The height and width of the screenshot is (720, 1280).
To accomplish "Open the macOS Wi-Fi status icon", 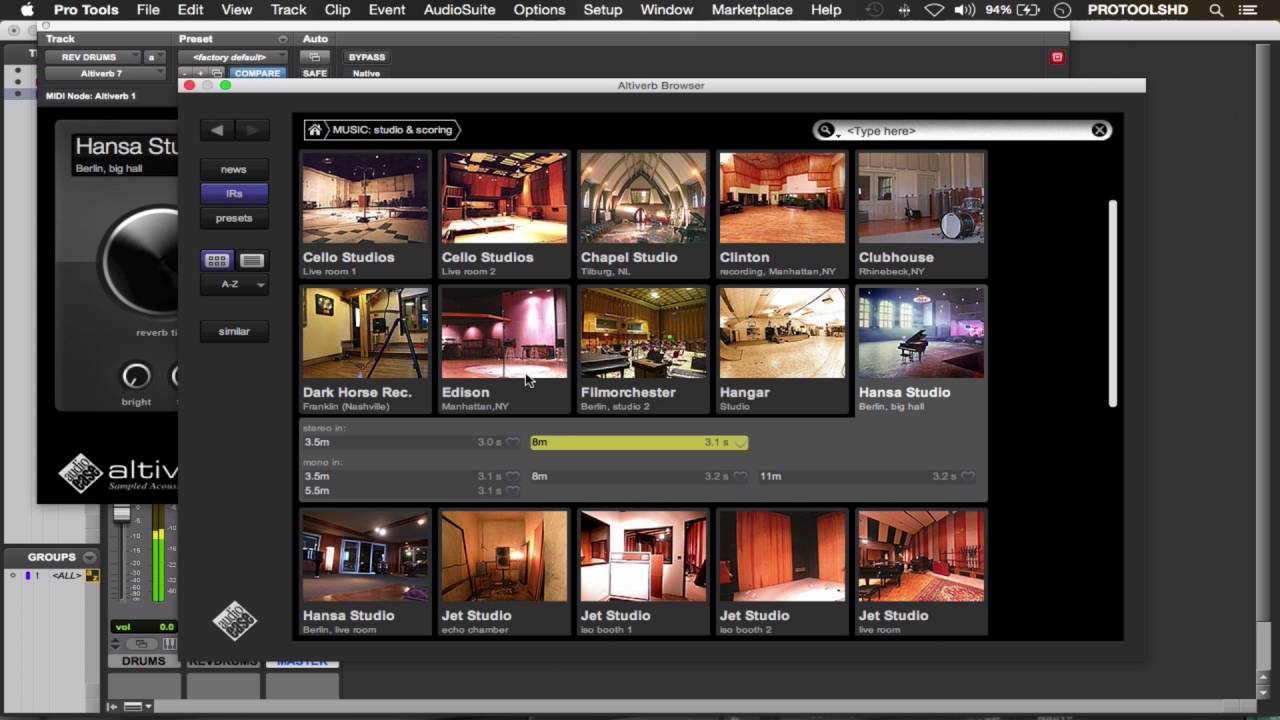I will pyautogui.click(x=934, y=10).
